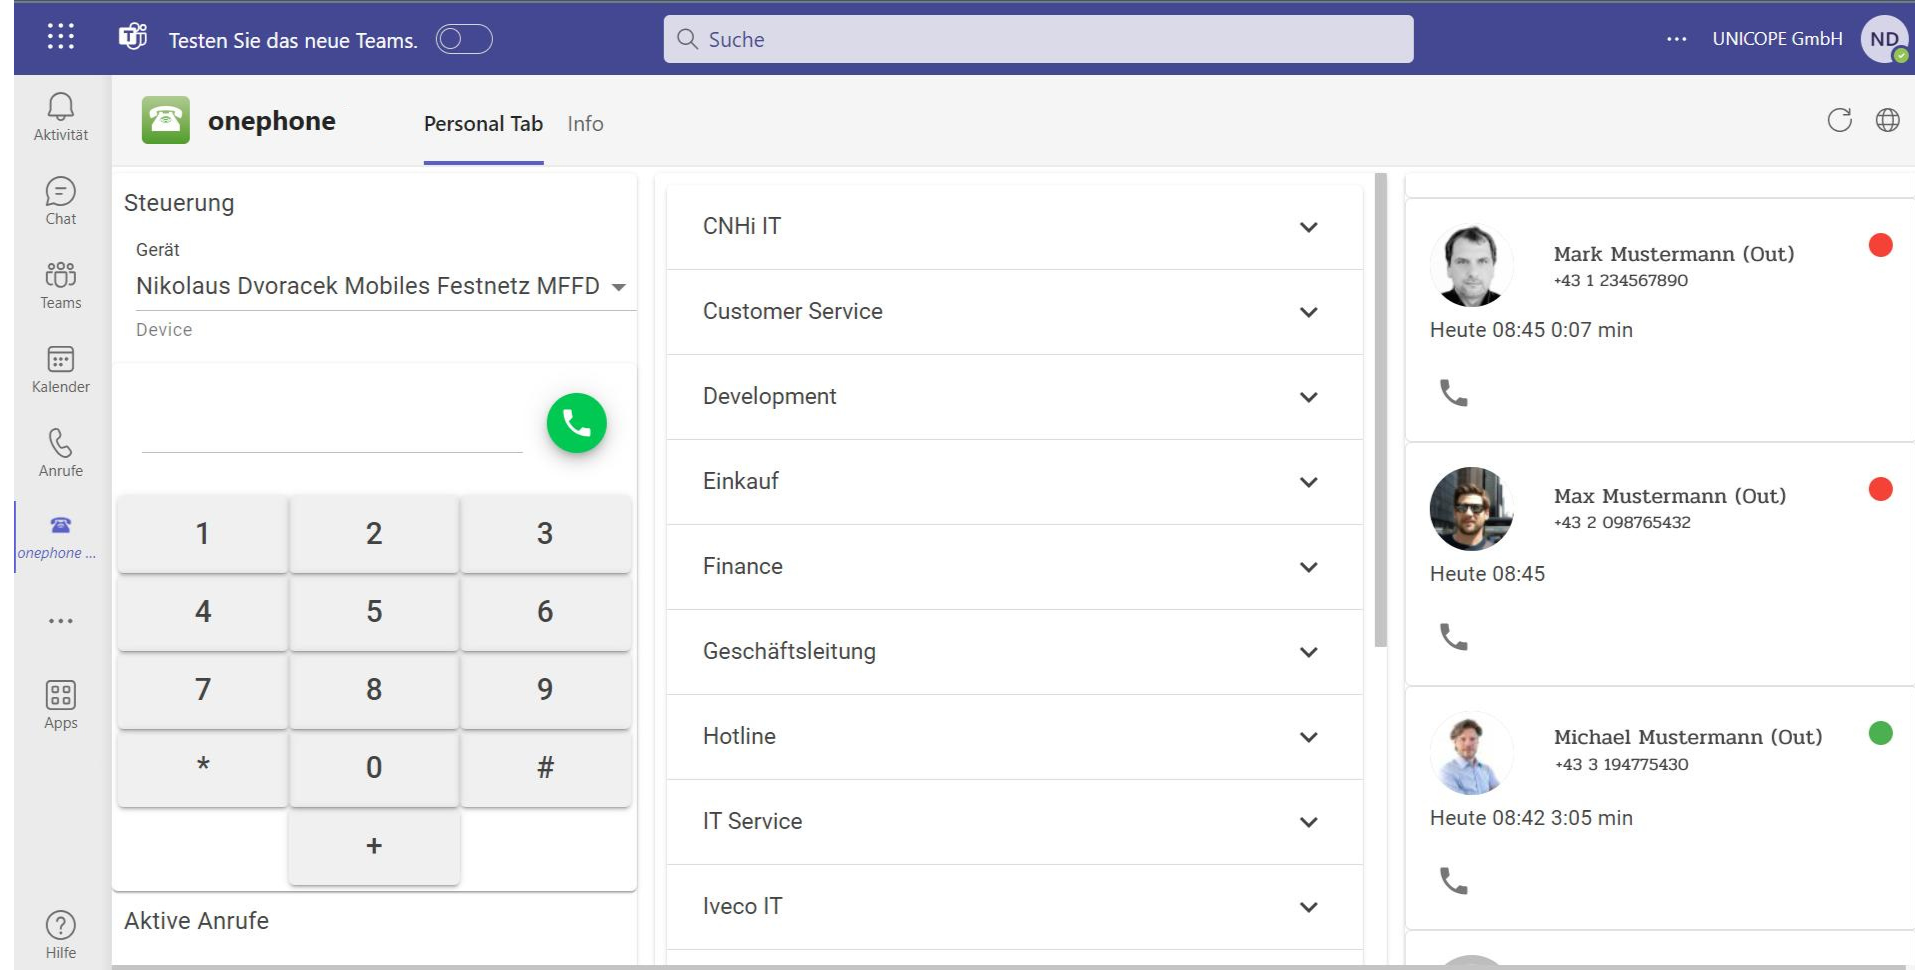The image size is (1915, 970).
Task: Start a call with the green phone button
Action: pos(576,423)
